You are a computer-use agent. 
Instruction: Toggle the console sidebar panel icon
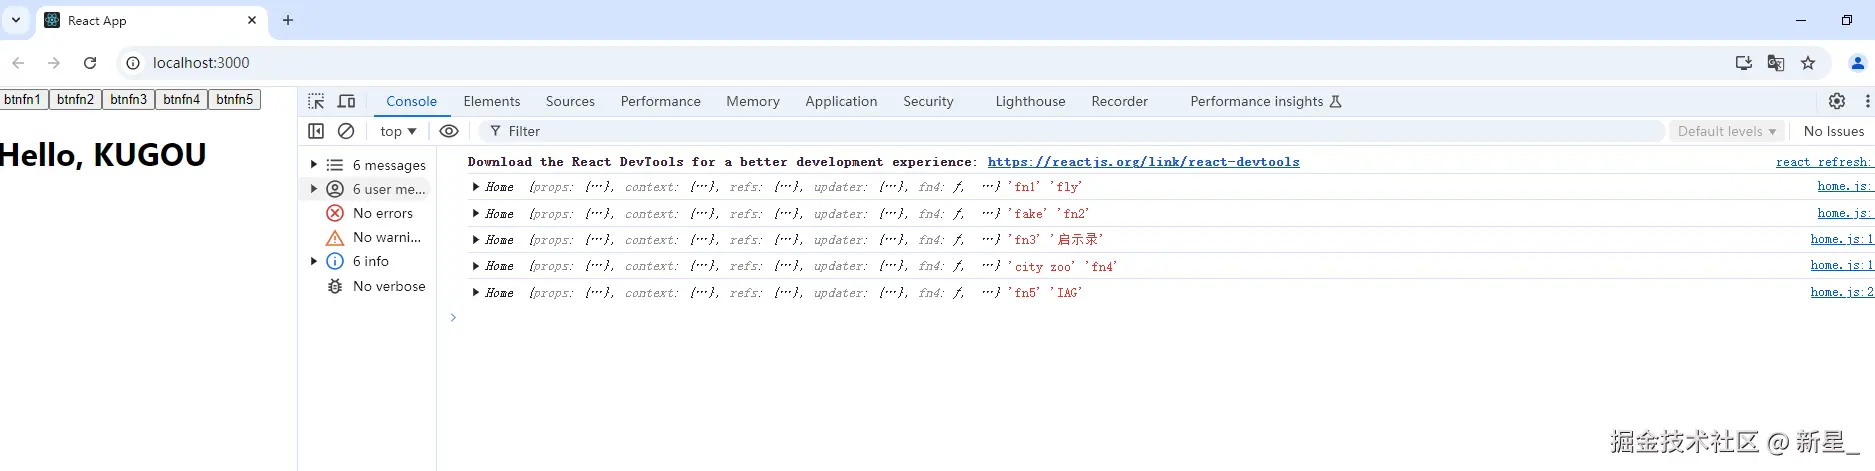point(316,131)
